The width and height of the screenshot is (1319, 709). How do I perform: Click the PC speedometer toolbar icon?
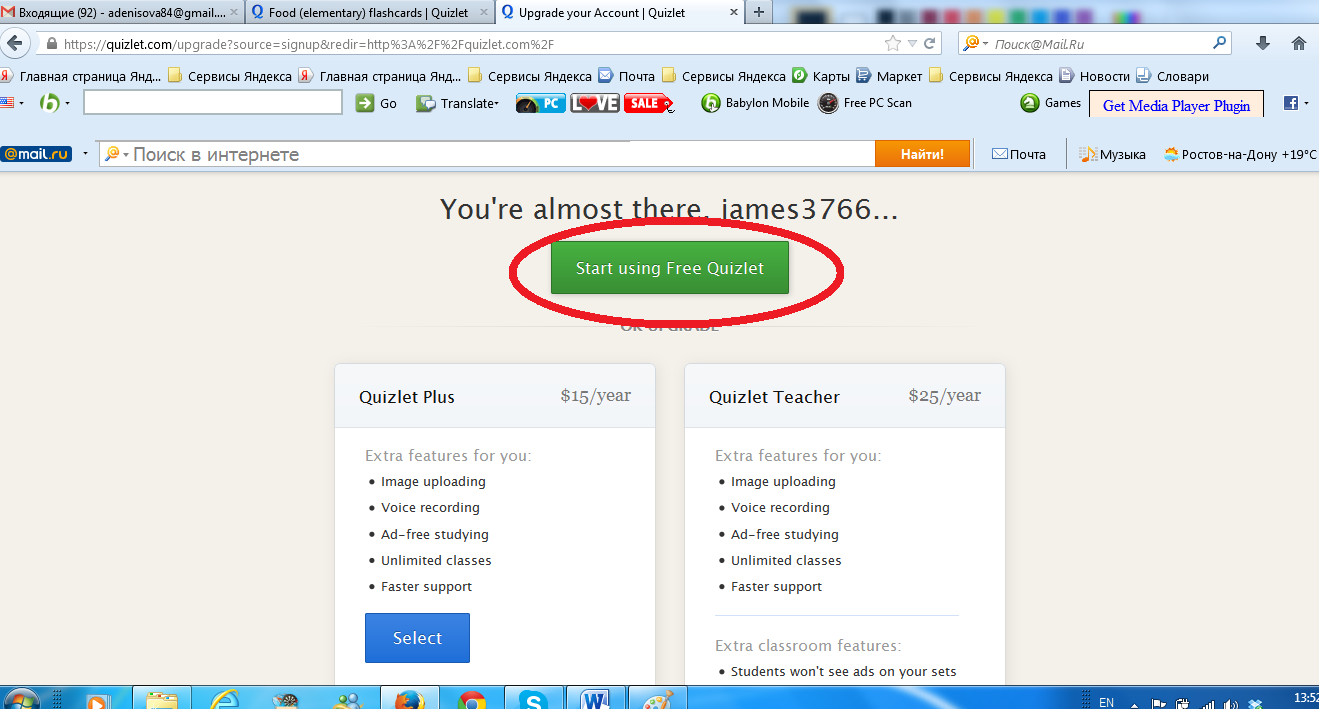[x=541, y=103]
